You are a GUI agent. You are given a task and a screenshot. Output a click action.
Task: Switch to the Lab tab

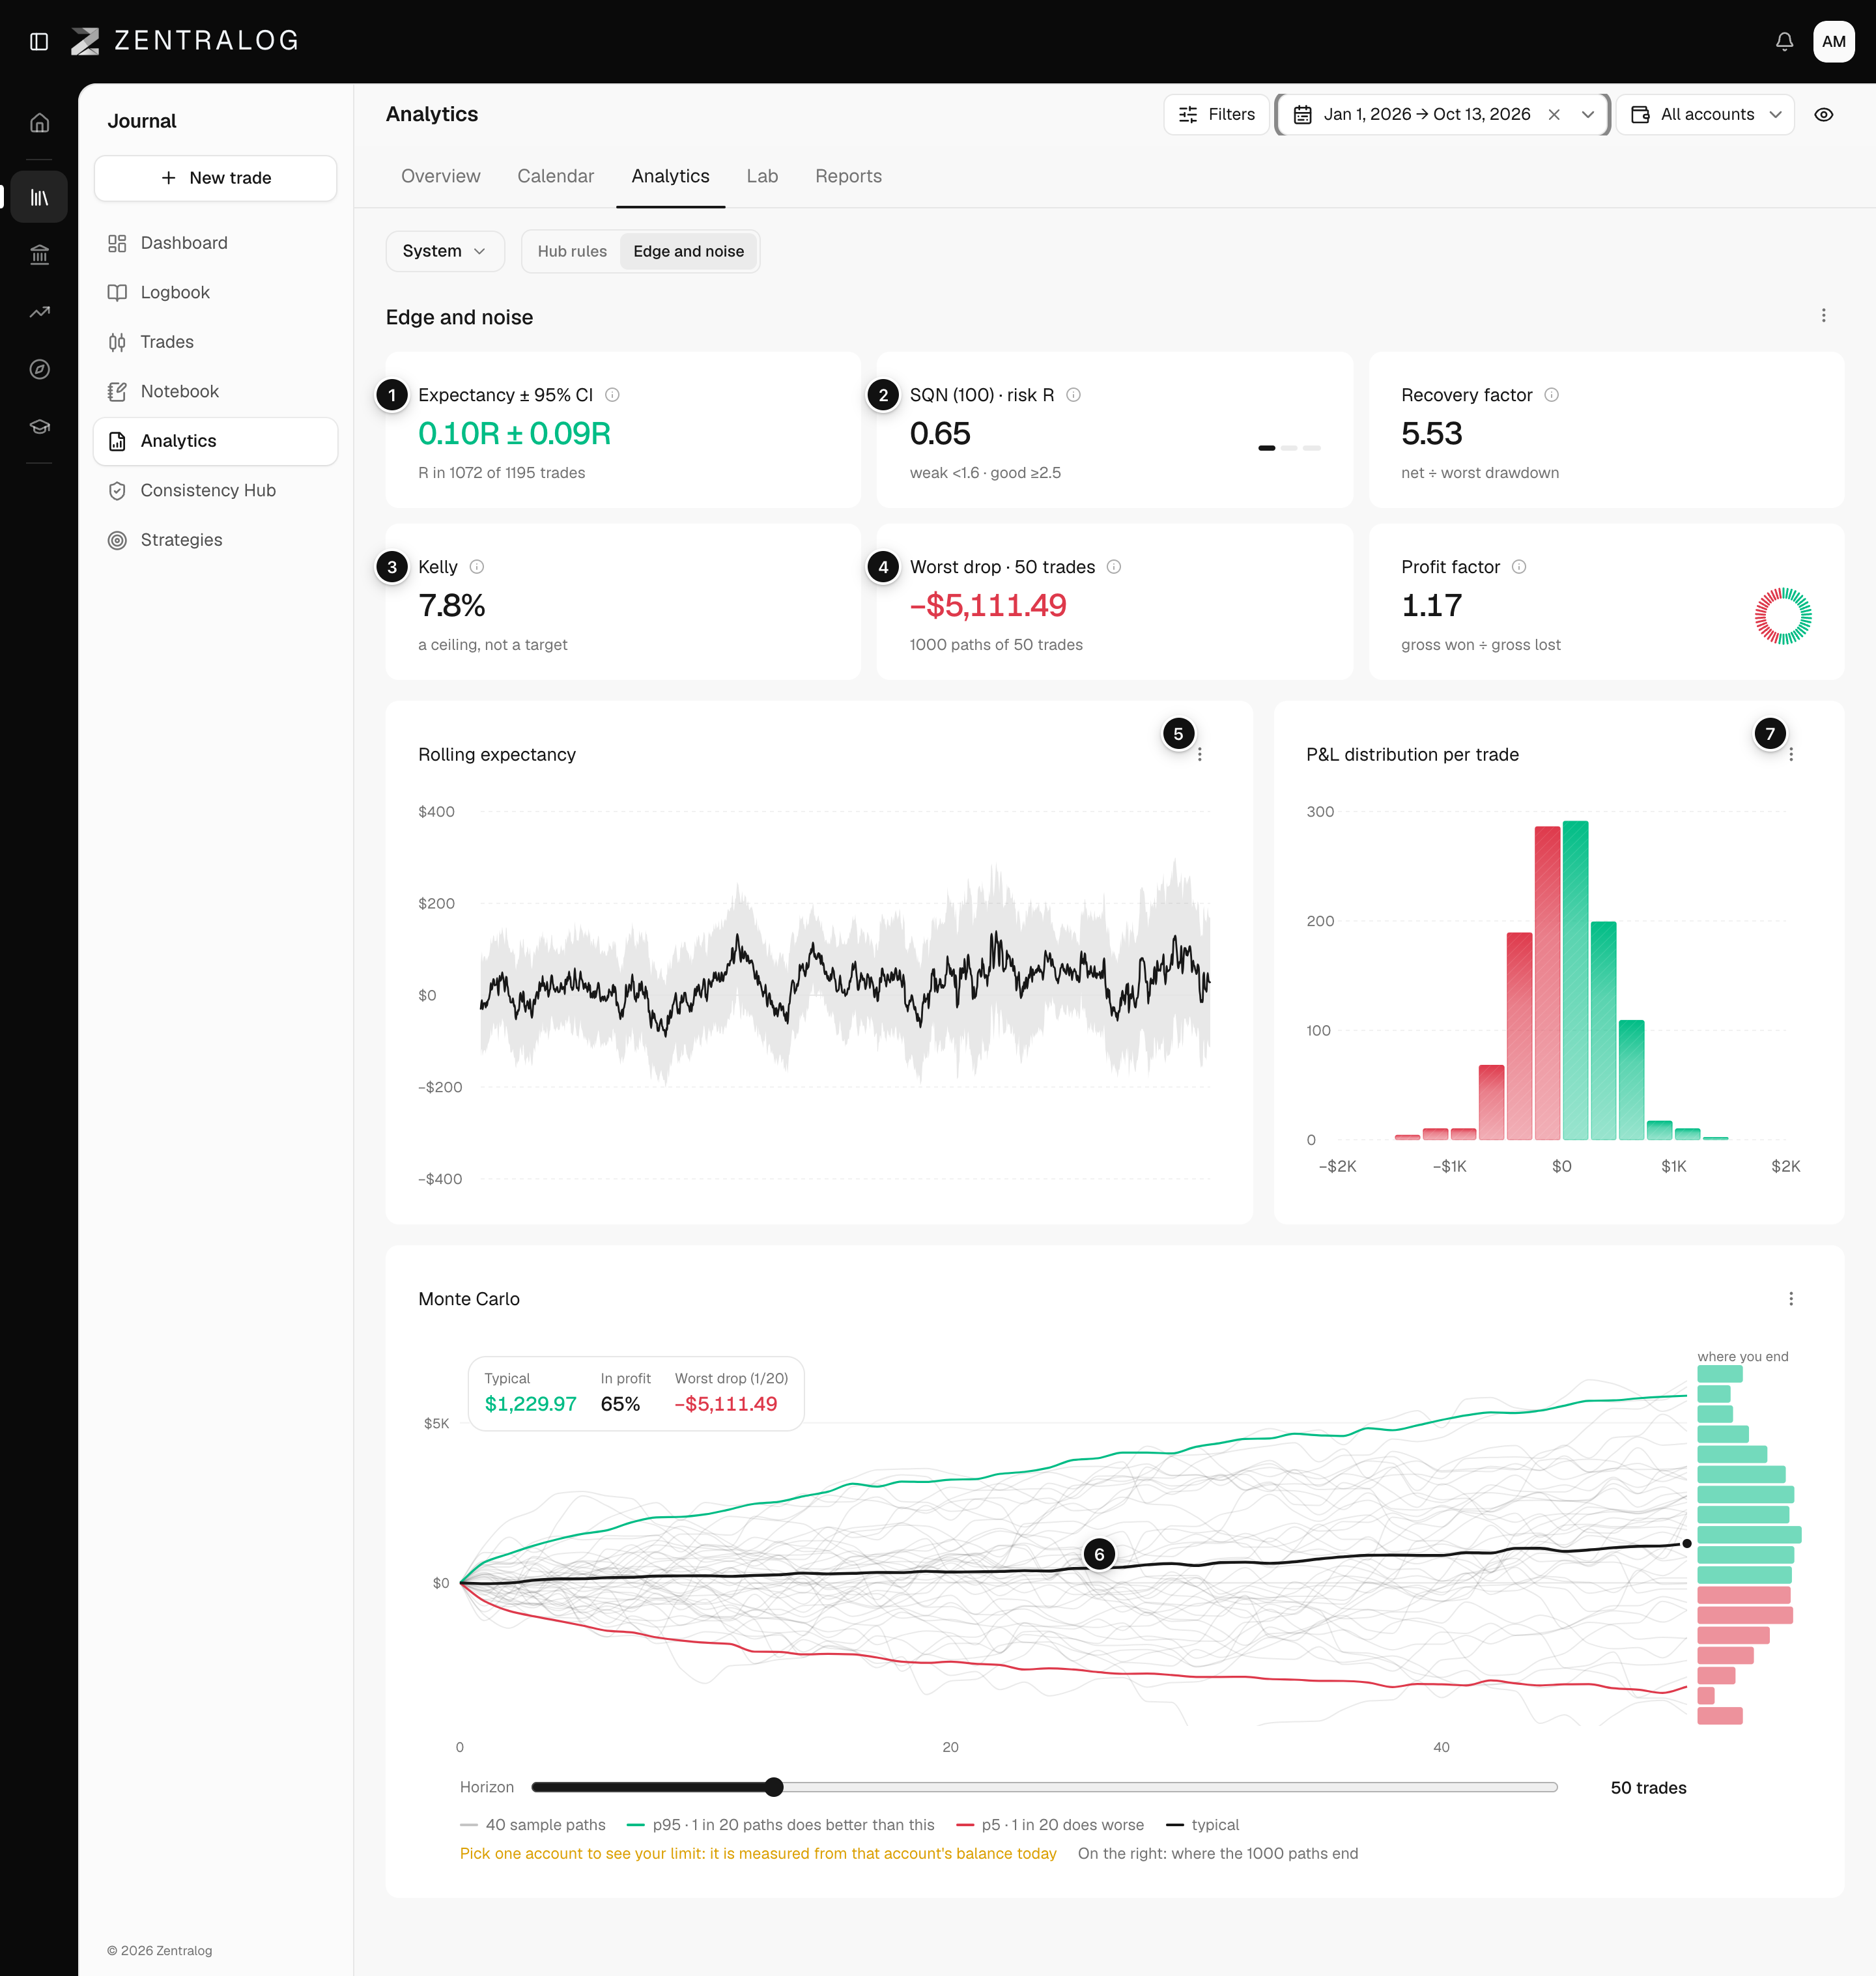762,176
